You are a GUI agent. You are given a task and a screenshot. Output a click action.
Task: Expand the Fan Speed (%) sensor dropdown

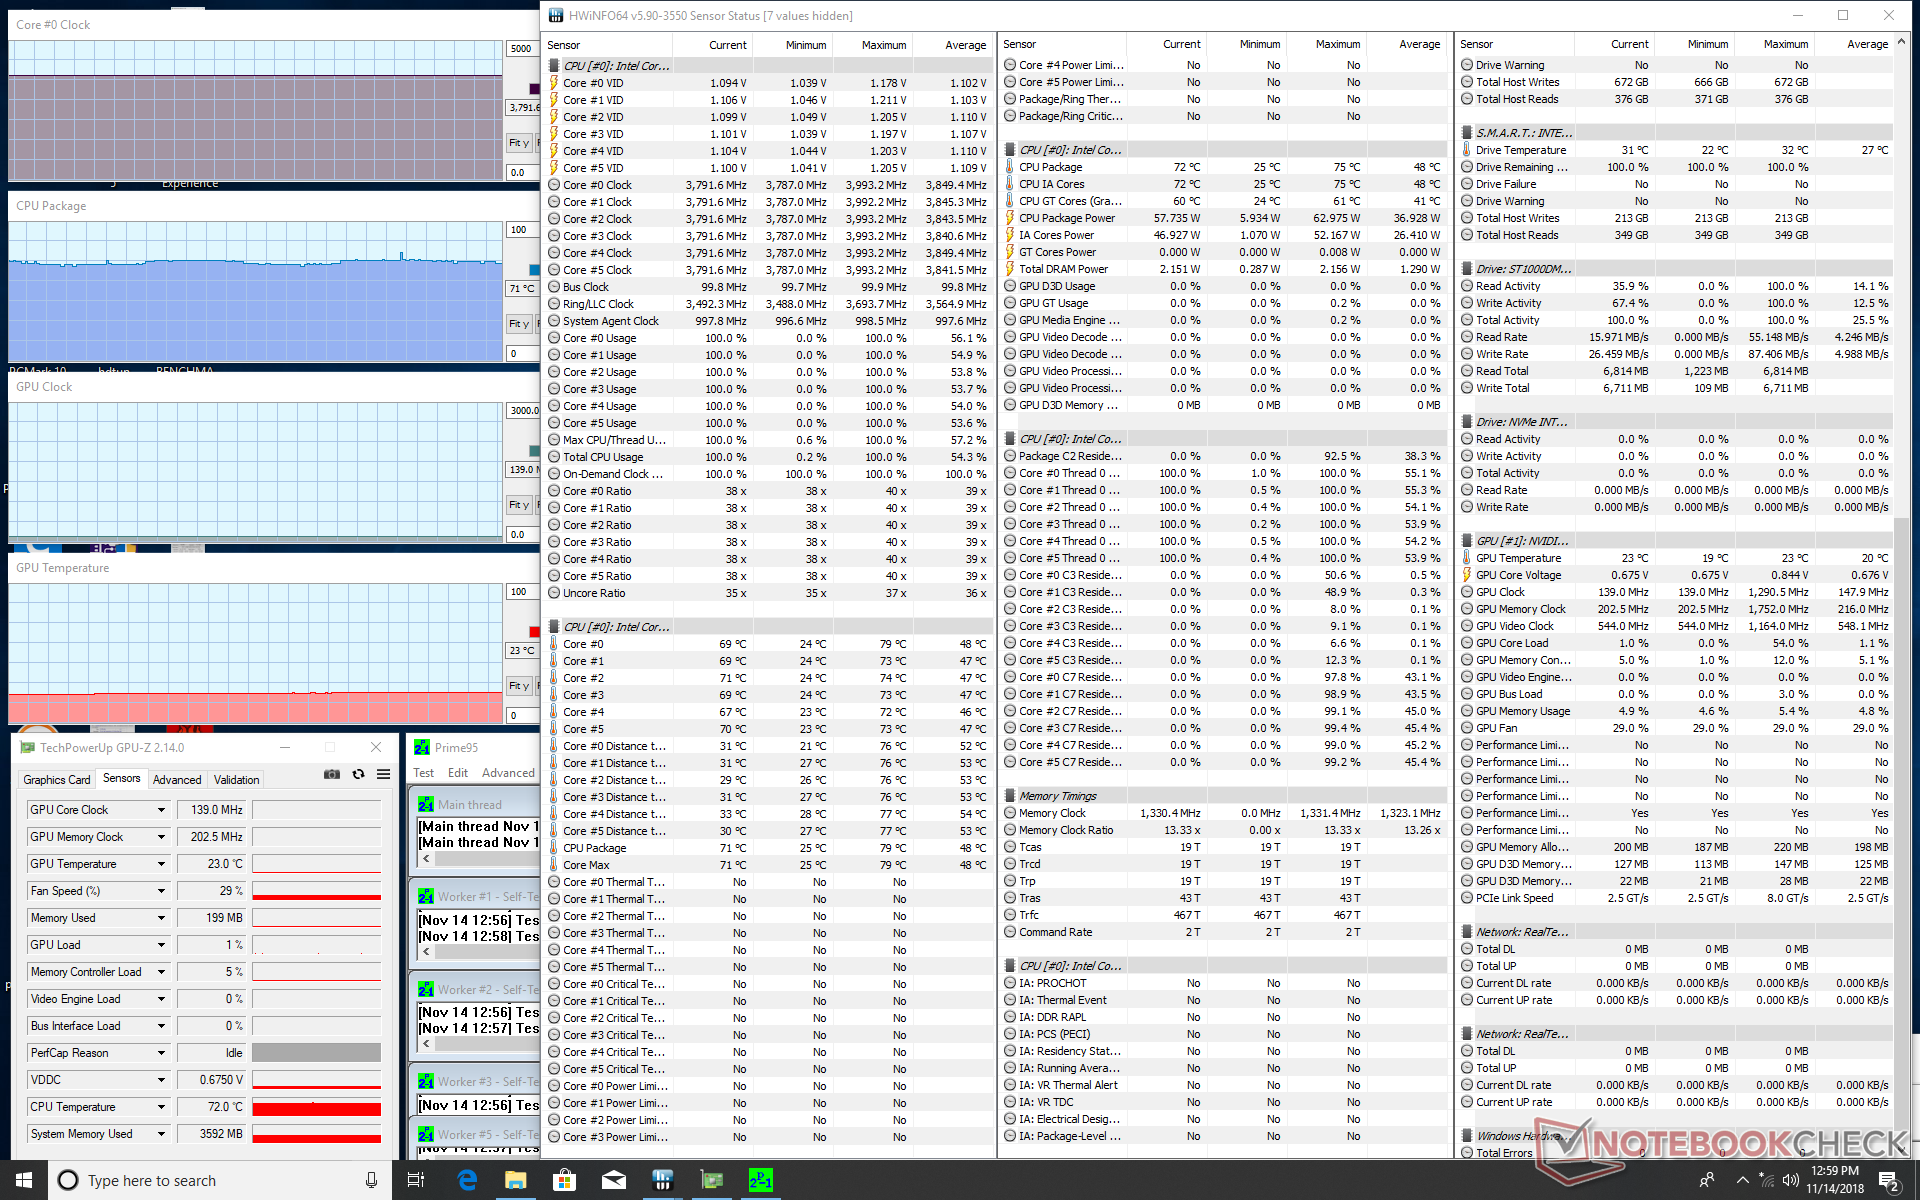point(160,891)
